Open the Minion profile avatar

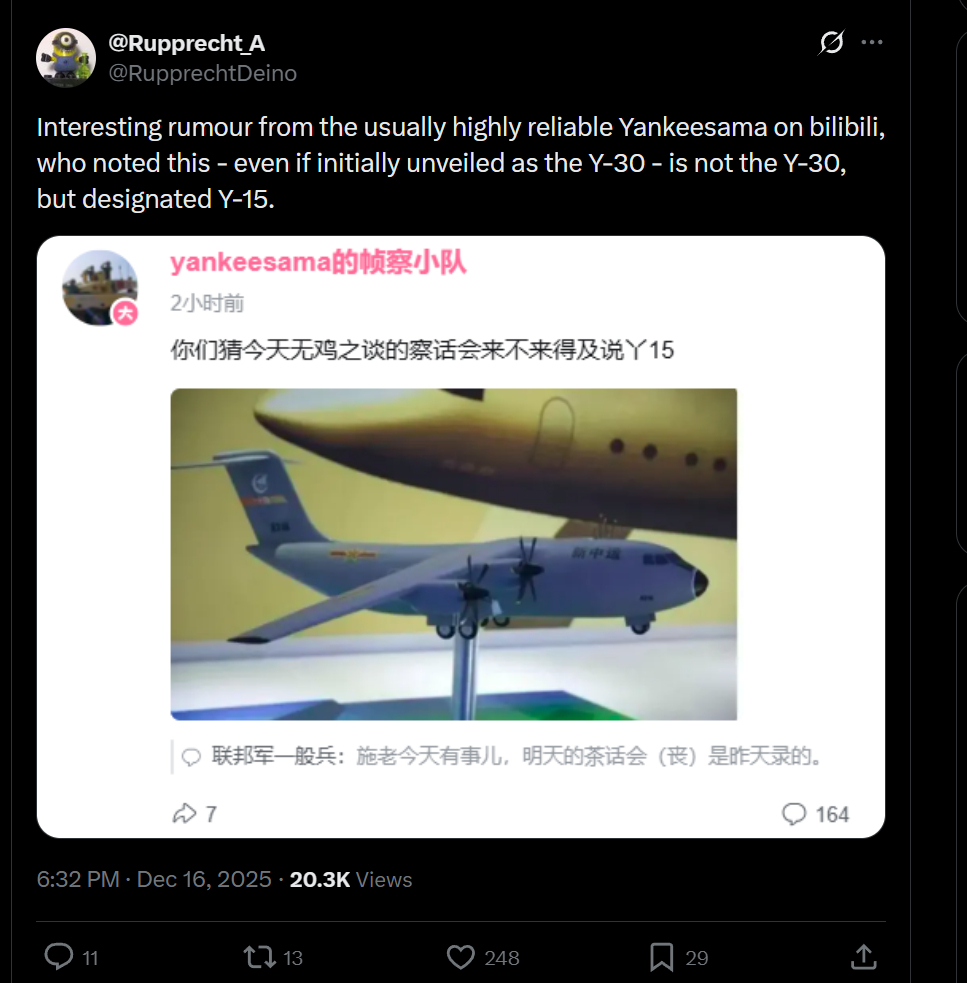66,58
